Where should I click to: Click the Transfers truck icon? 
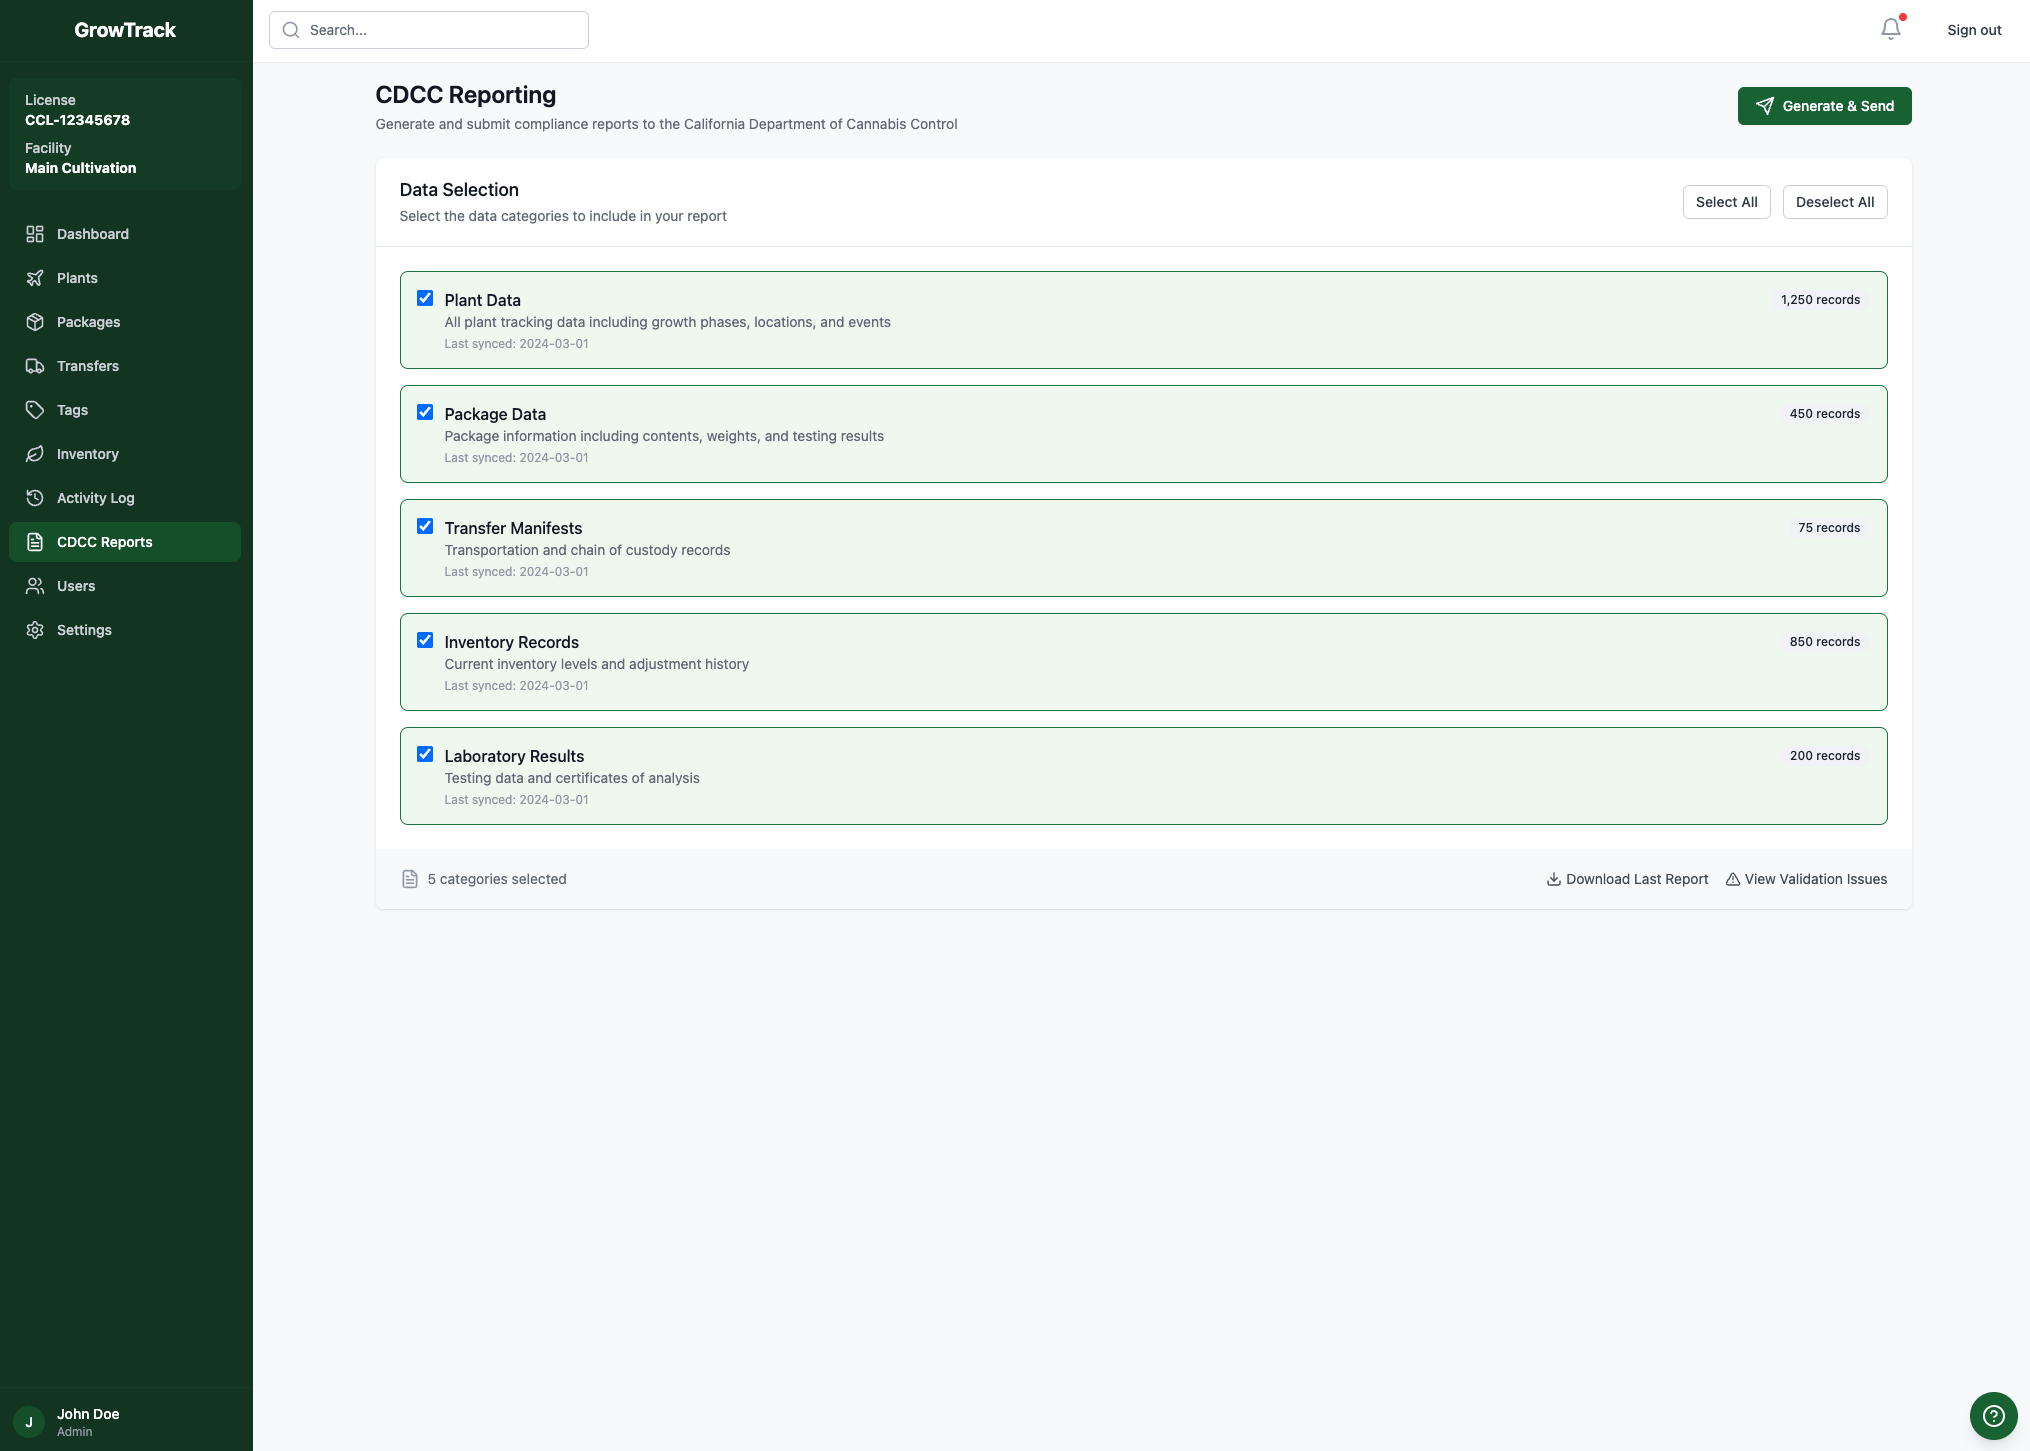pyautogui.click(x=35, y=366)
